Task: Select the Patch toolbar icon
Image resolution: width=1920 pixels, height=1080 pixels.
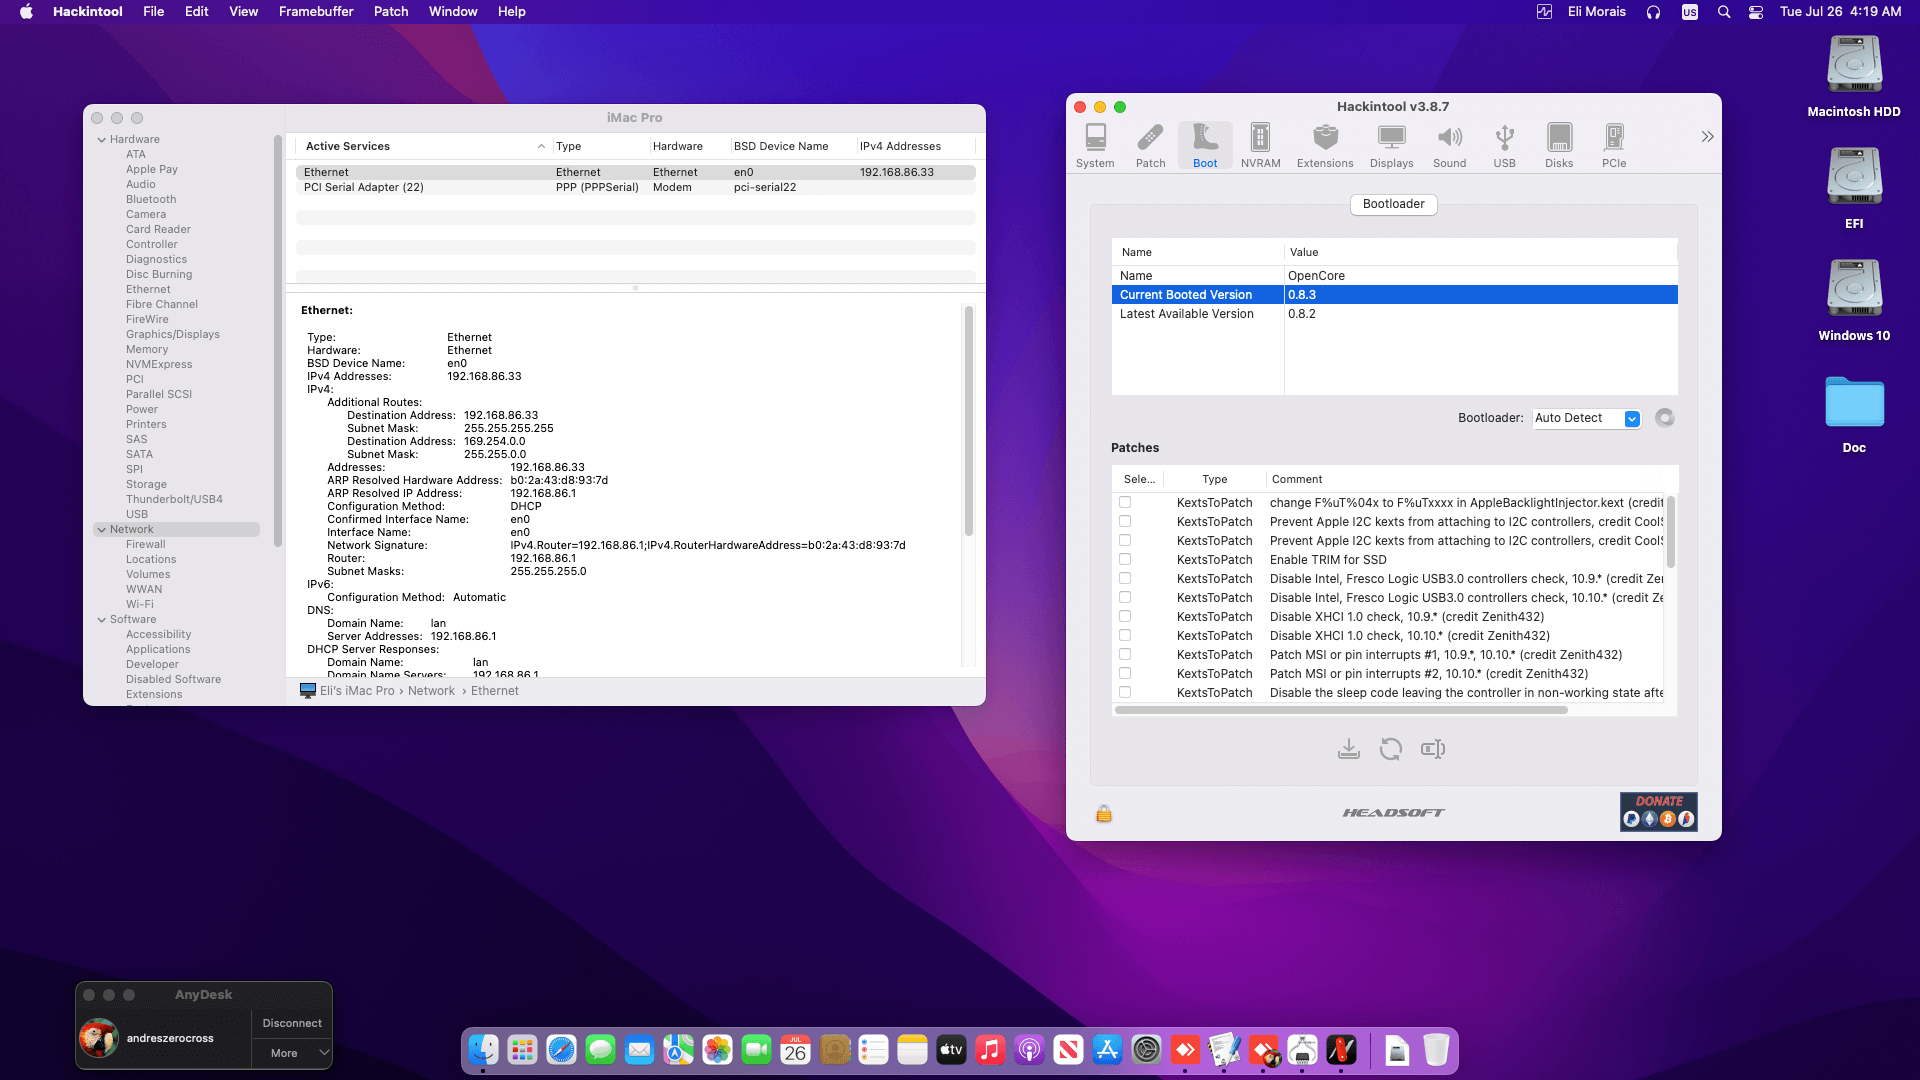Action: coord(1150,145)
